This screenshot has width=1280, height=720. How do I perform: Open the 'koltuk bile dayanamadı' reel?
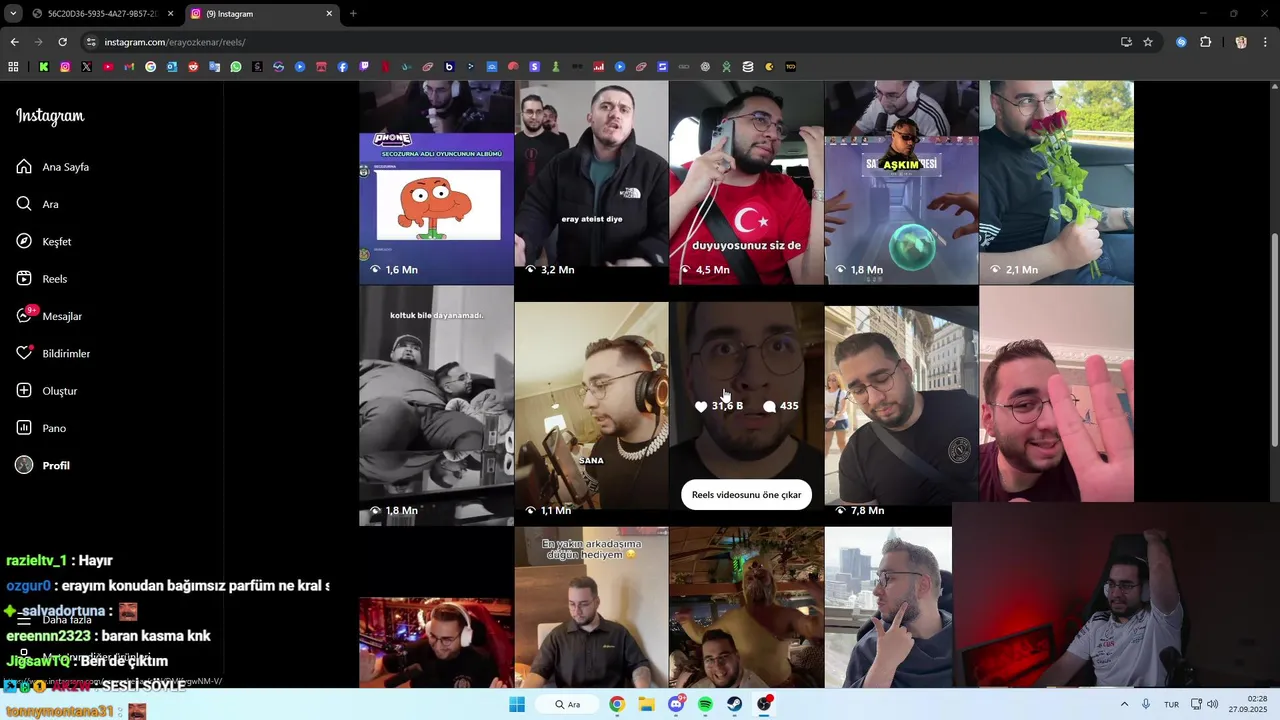436,406
